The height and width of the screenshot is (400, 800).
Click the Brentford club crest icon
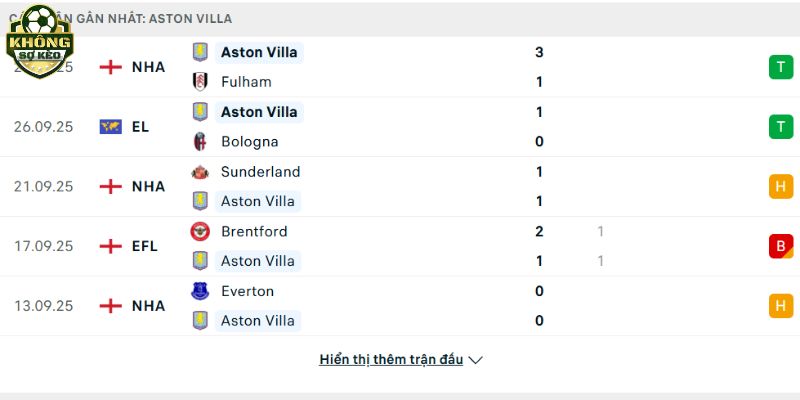(x=200, y=232)
